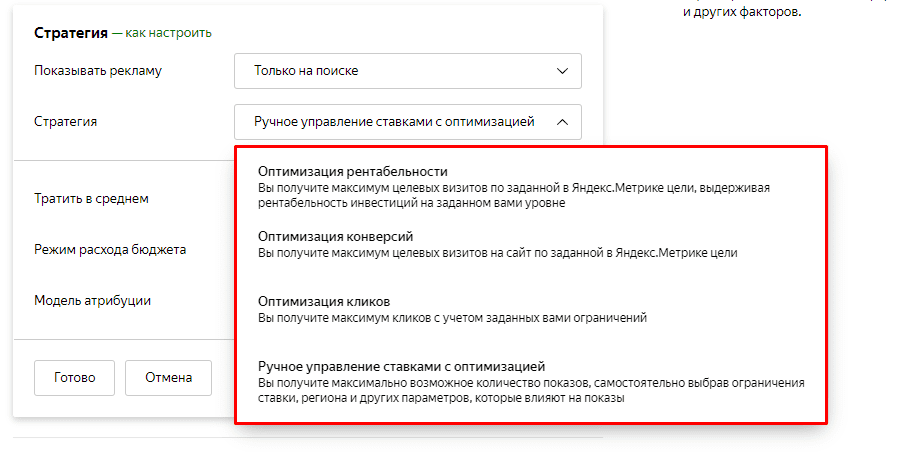
Task: Open the 'Показывать рекламу' dropdown
Action: click(407, 71)
